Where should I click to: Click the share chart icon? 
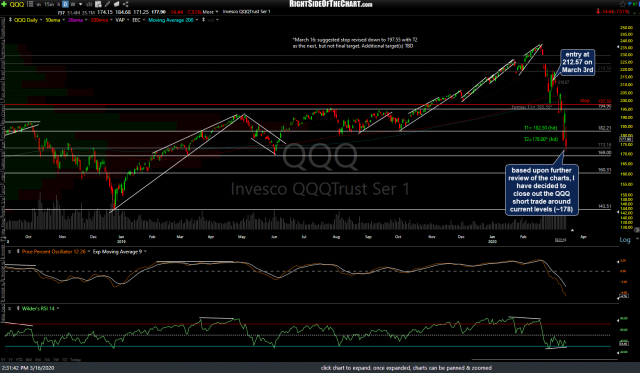[125, 4]
